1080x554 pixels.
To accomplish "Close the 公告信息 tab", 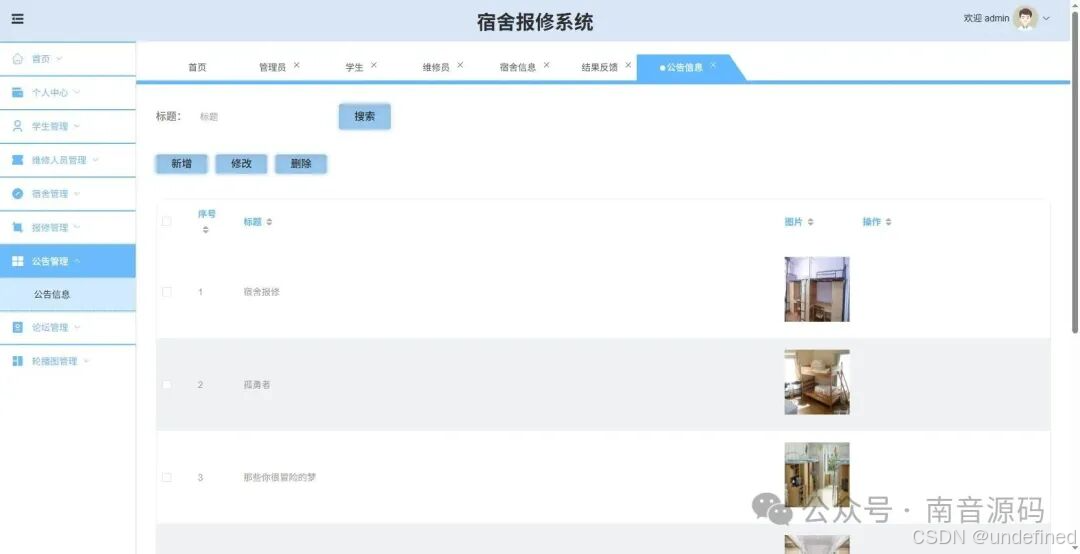I will (x=713, y=65).
